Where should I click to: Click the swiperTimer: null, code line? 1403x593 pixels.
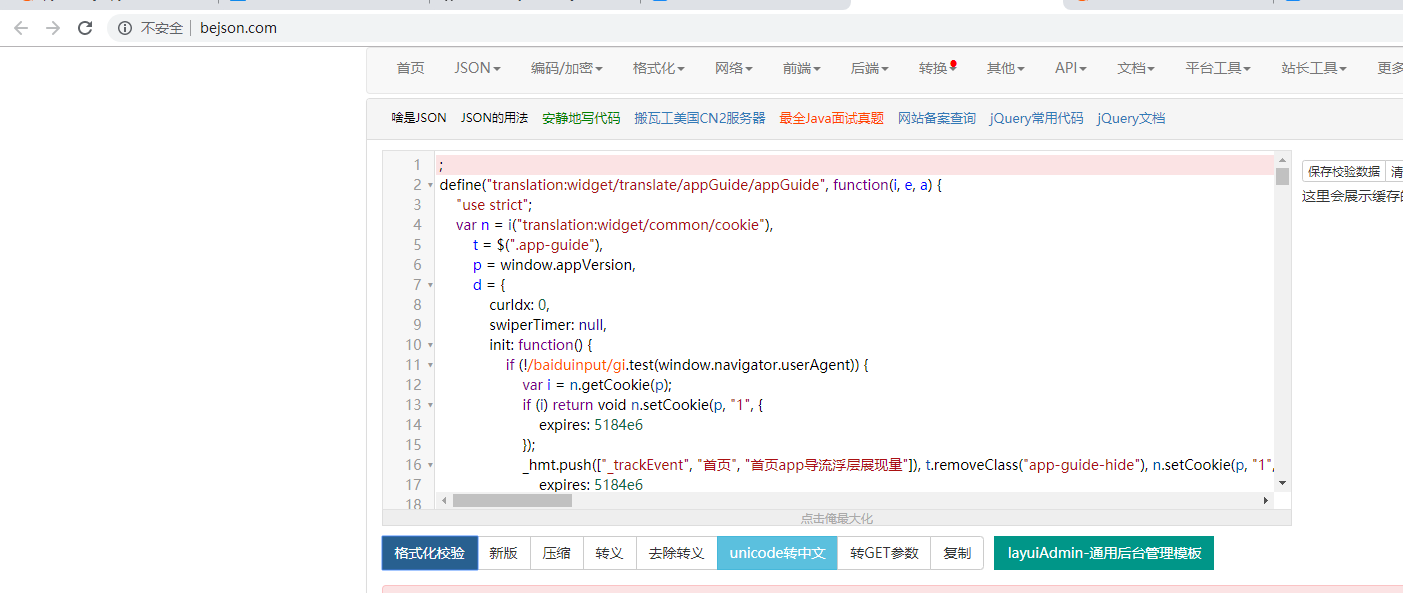tap(548, 325)
